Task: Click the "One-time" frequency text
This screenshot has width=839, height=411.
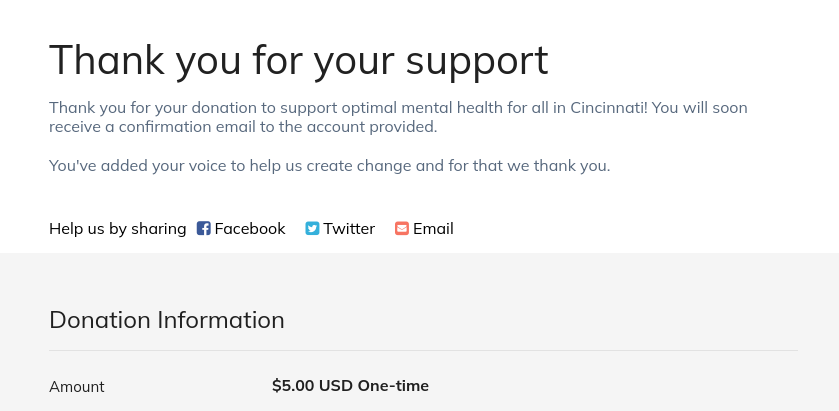Action: tap(393, 385)
